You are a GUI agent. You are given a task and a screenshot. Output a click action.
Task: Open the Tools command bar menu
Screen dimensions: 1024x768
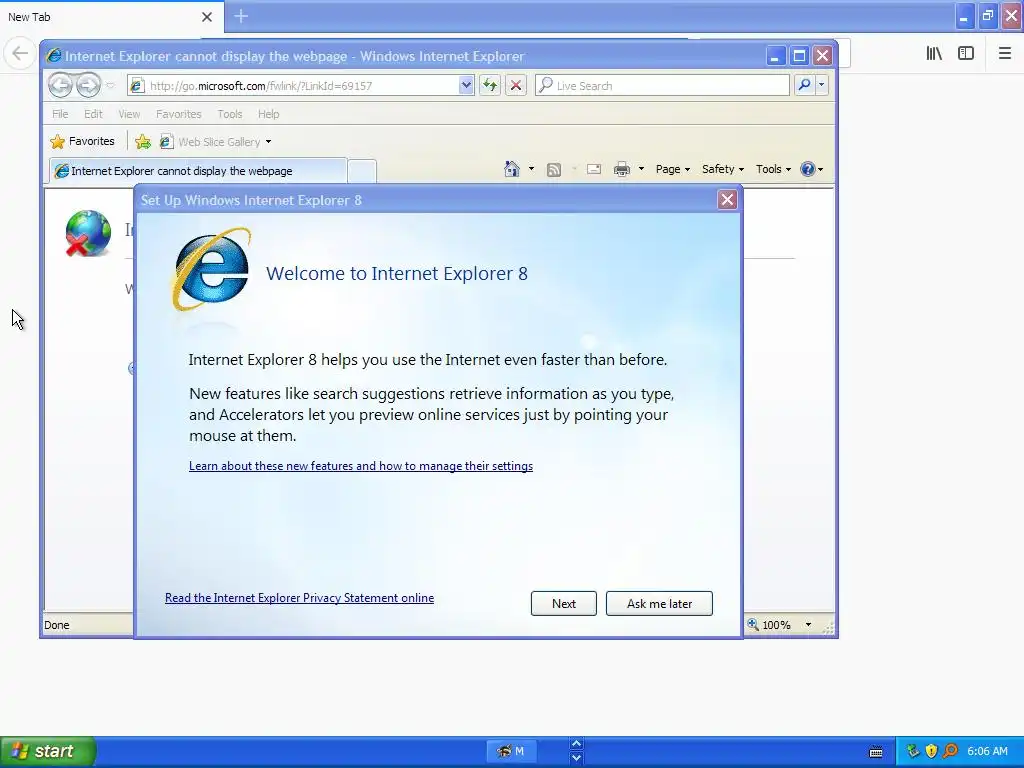click(773, 169)
